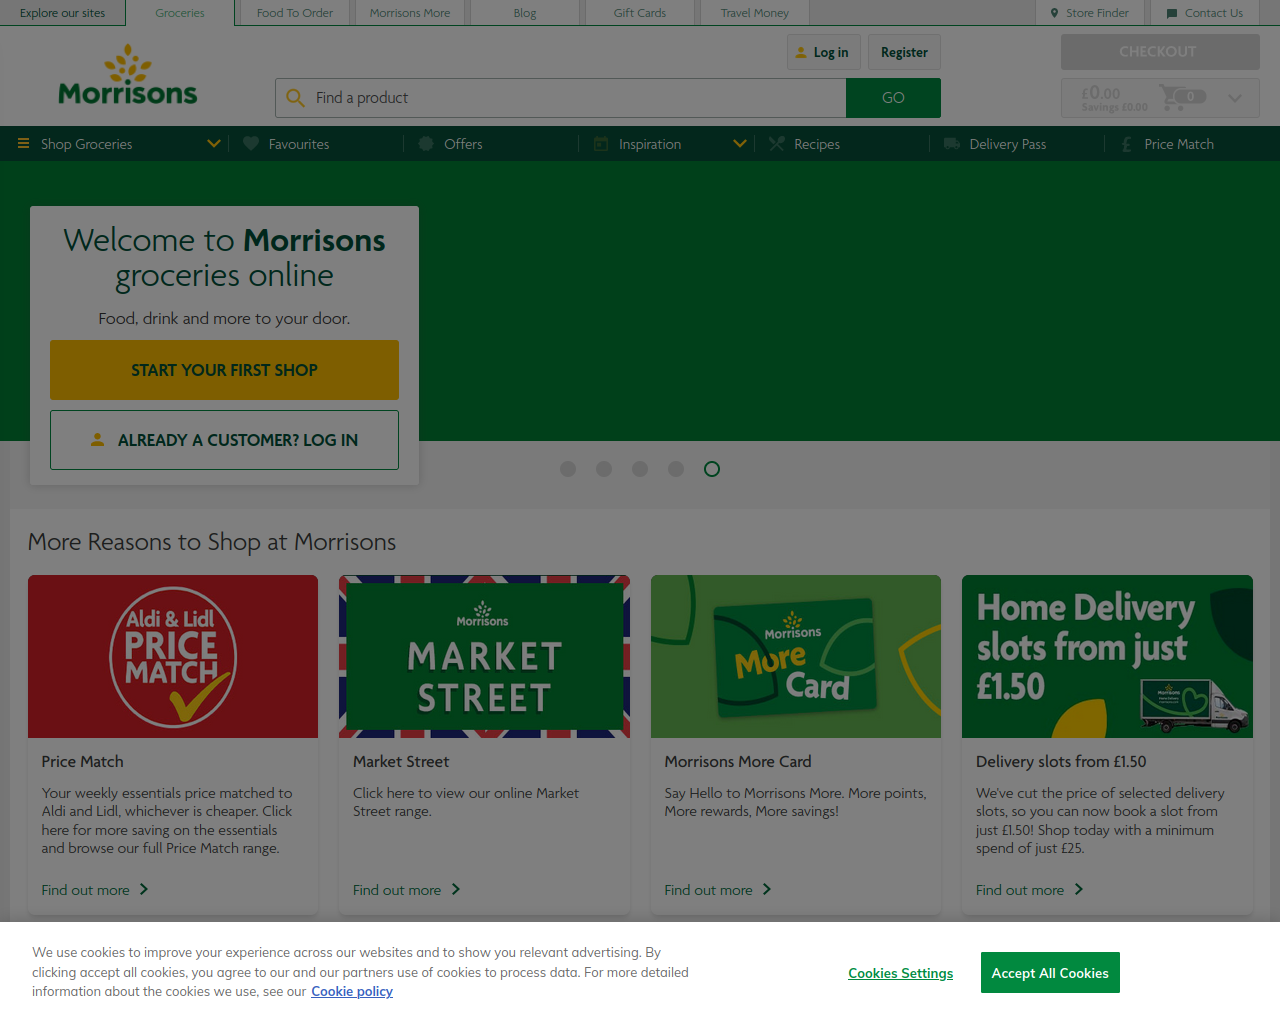This screenshot has width=1280, height=1024.
Task: Open the Market Street image
Action: [484, 656]
